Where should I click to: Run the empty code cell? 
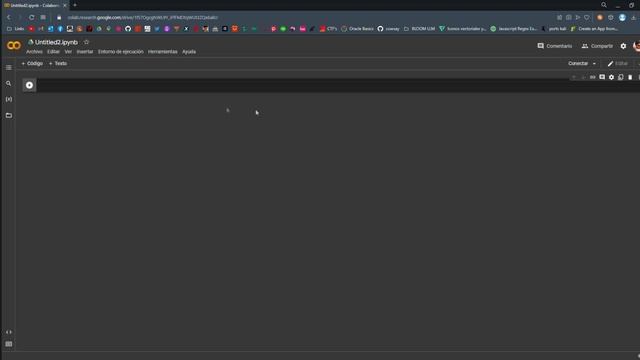(x=29, y=85)
